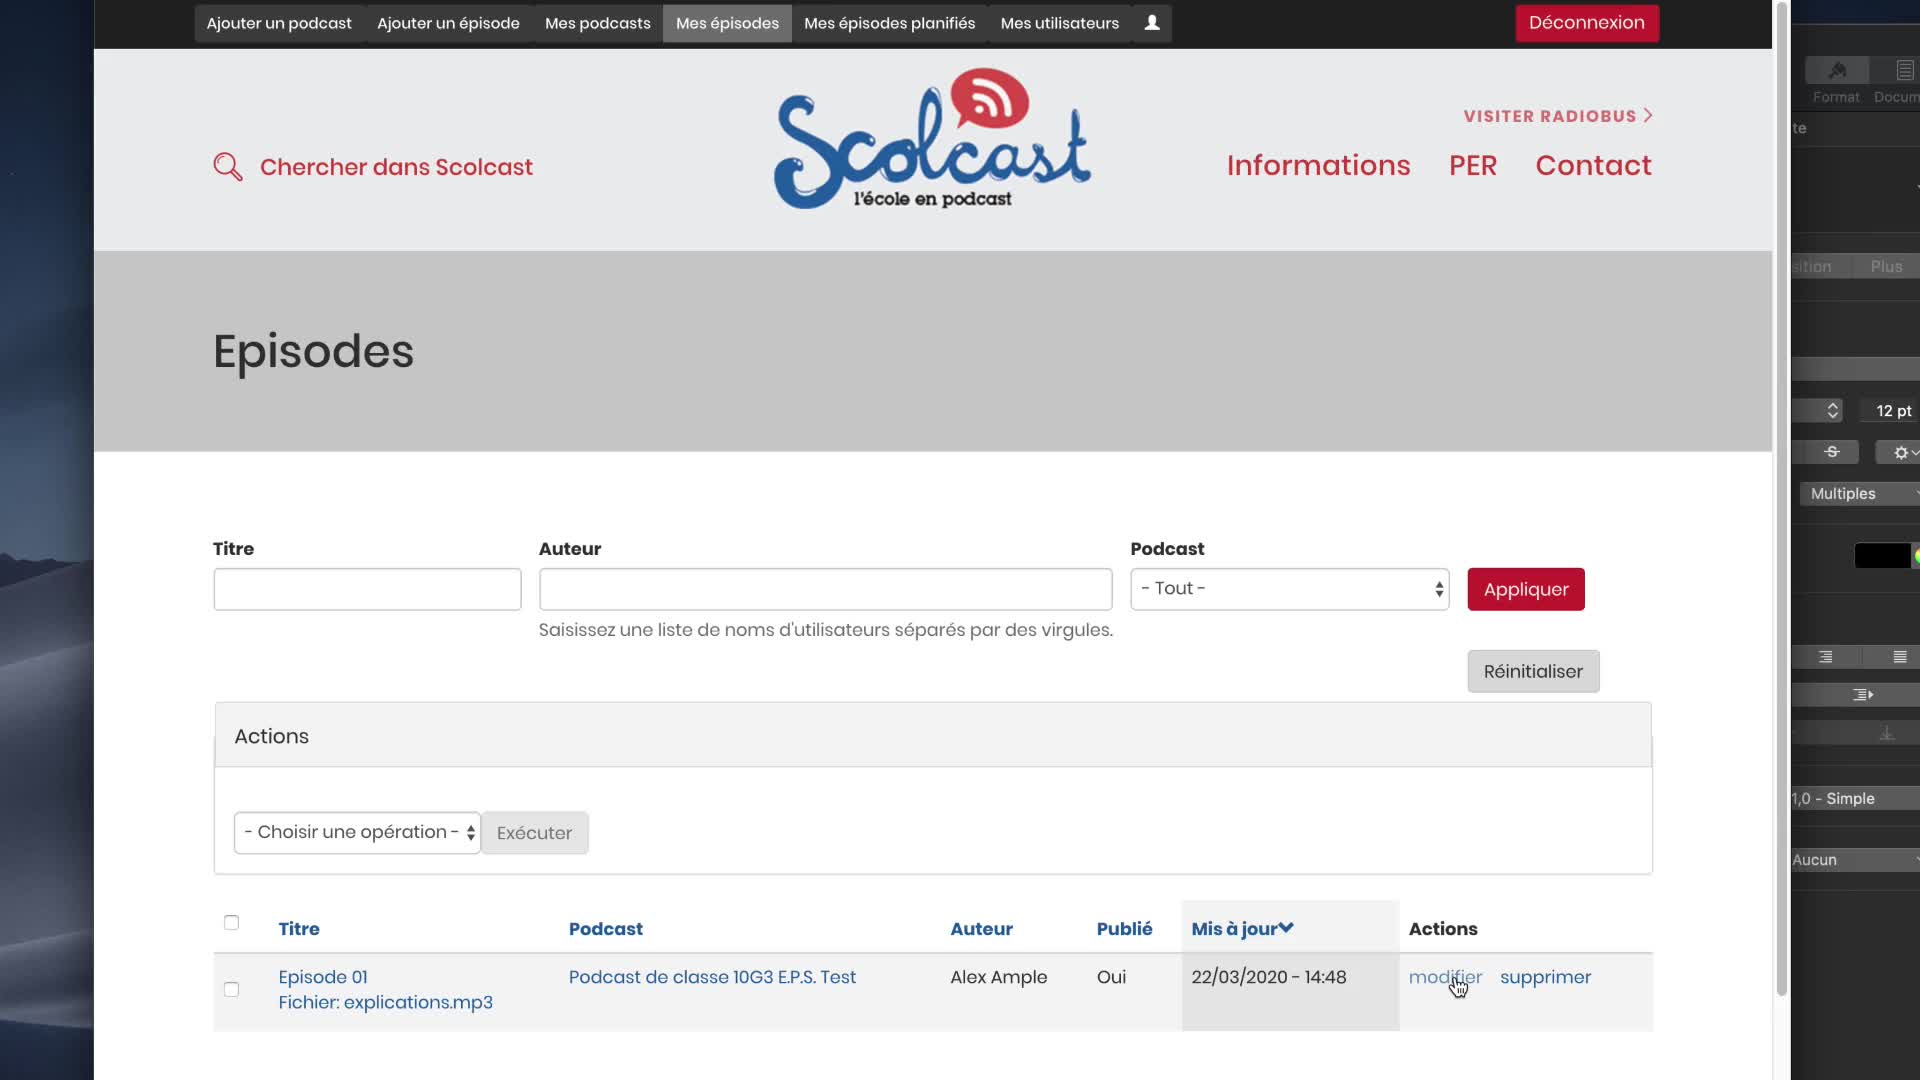The height and width of the screenshot is (1080, 1920).
Task: Click the search magnifier icon
Action: pyautogui.click(x=227, y=166)
